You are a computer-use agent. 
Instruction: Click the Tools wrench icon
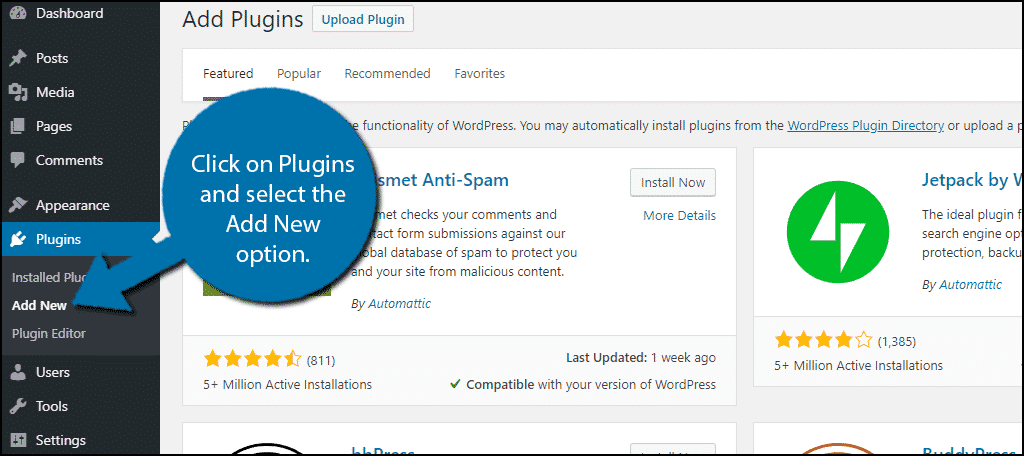[18, 406]
